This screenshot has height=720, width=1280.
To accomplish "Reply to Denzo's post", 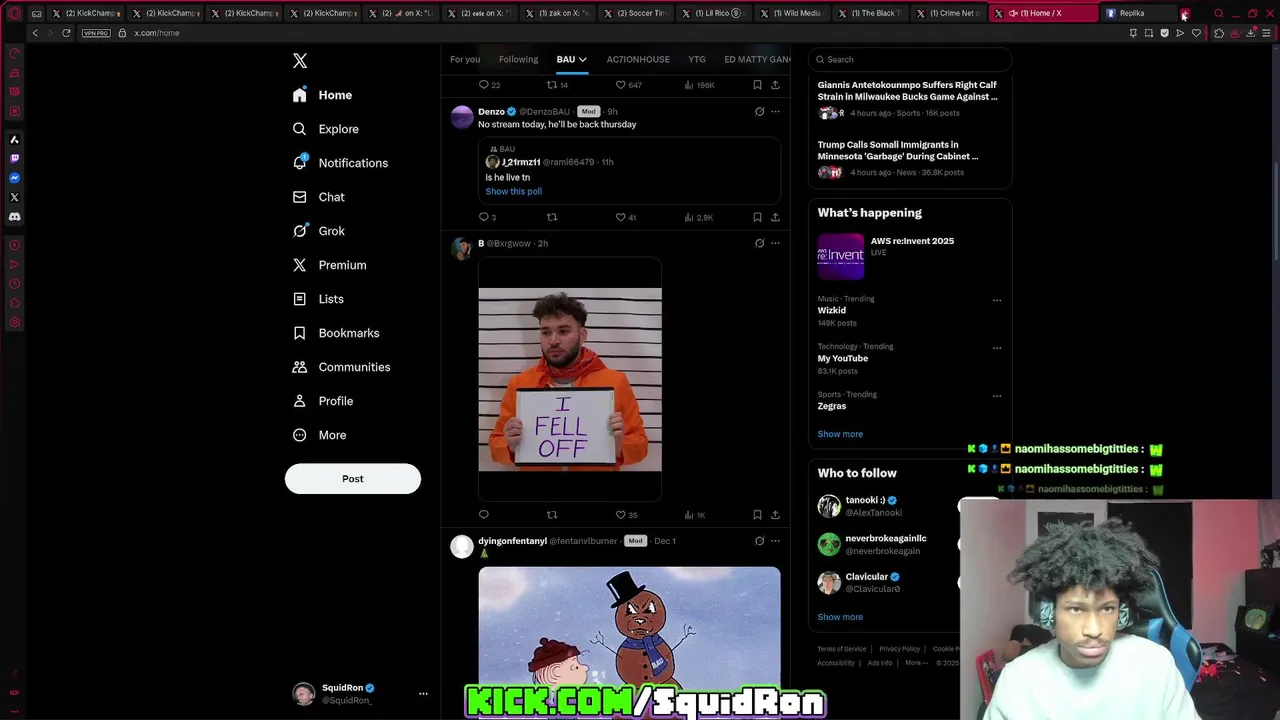I will (484, 217).
